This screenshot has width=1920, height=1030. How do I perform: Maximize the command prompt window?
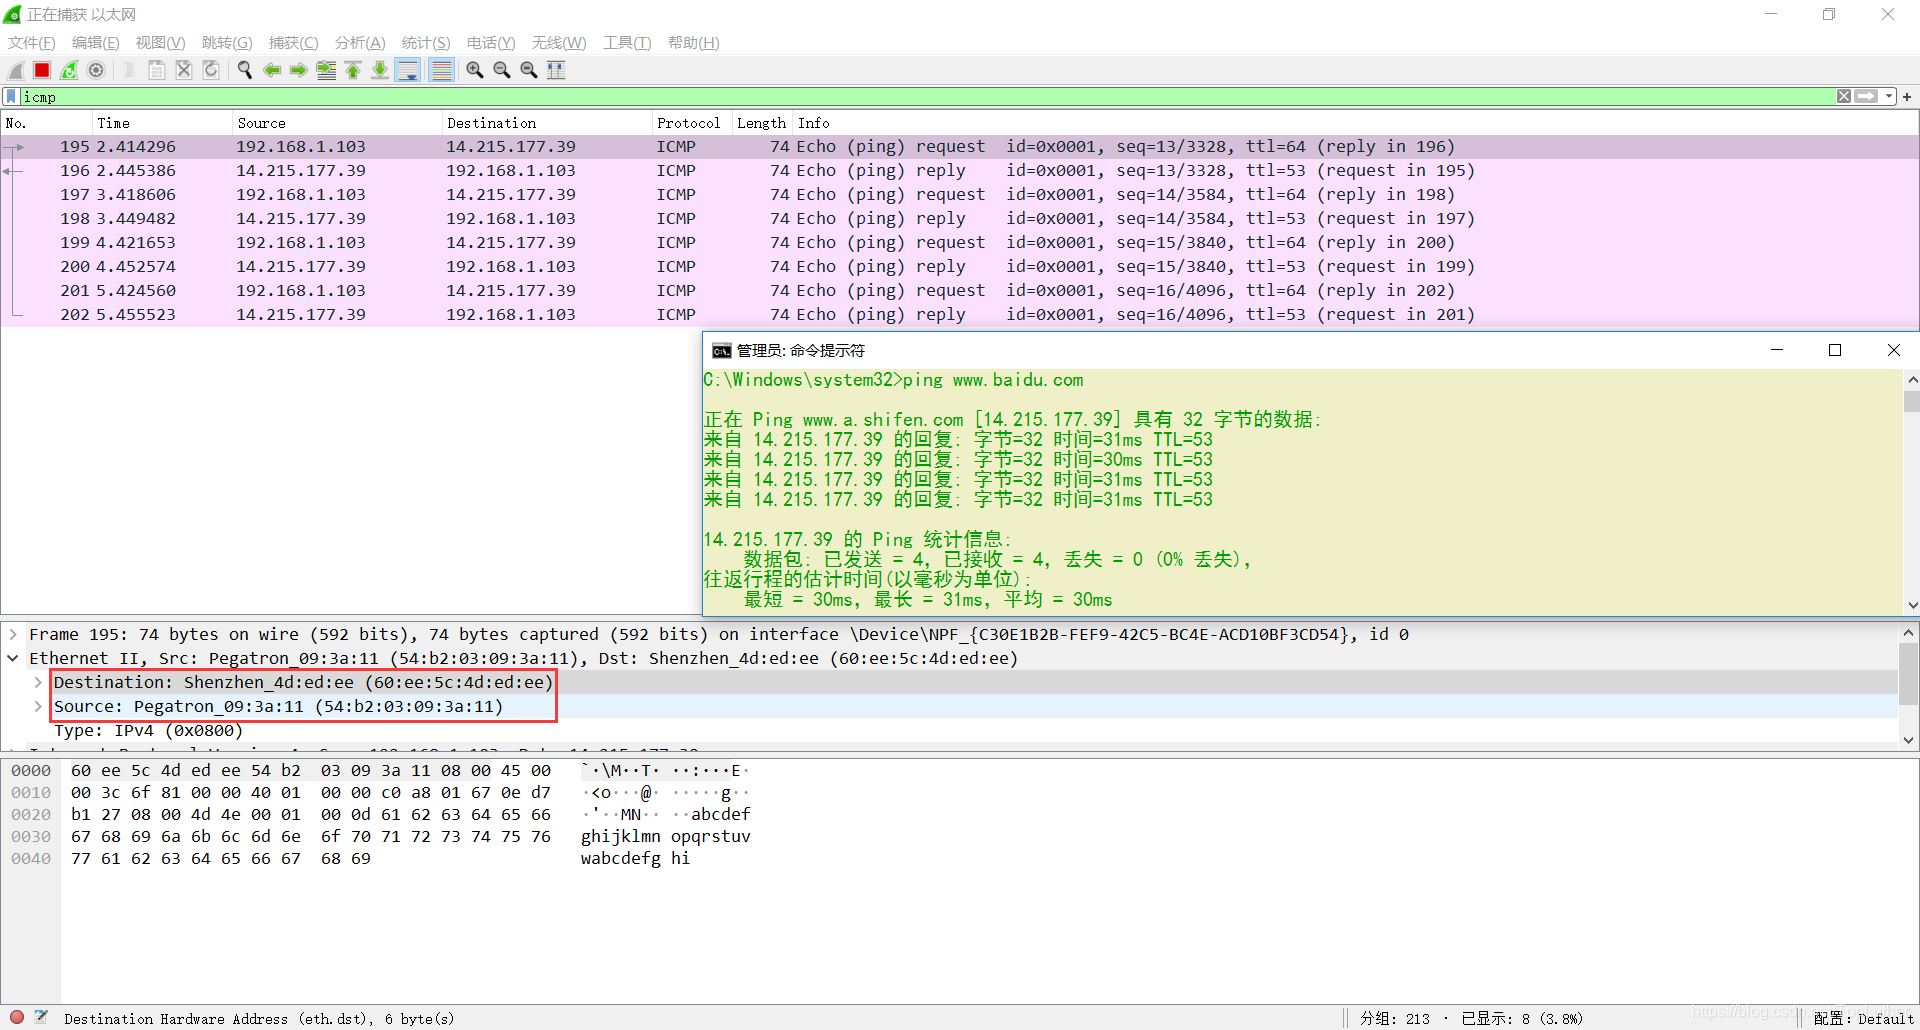1835,350
